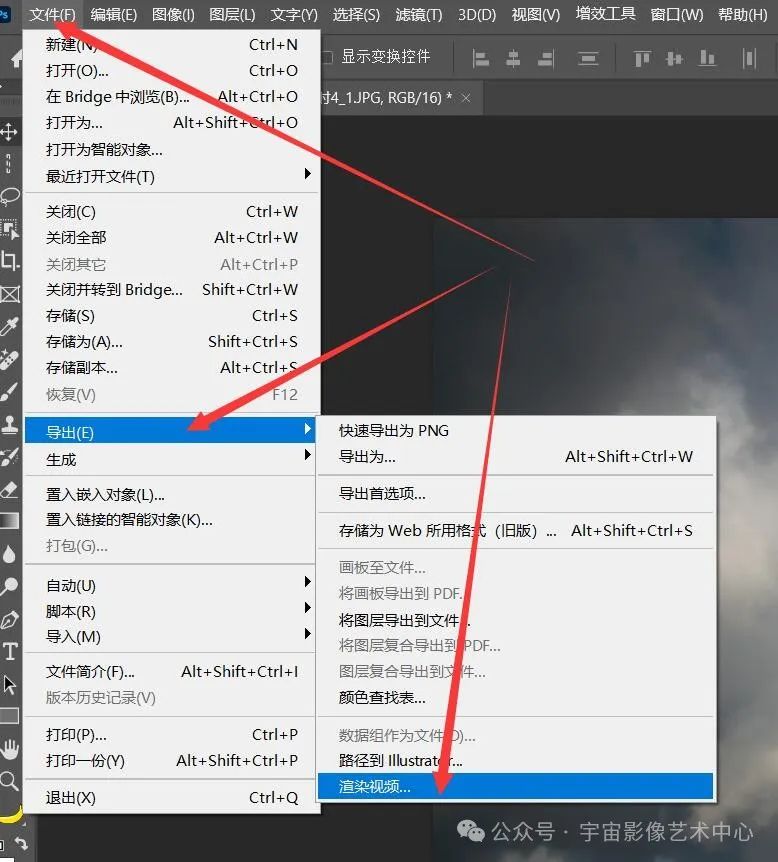This screenshot has width=778, height=862.
Task: Select the Lasso tool
Action: click(x=10, y=195)
